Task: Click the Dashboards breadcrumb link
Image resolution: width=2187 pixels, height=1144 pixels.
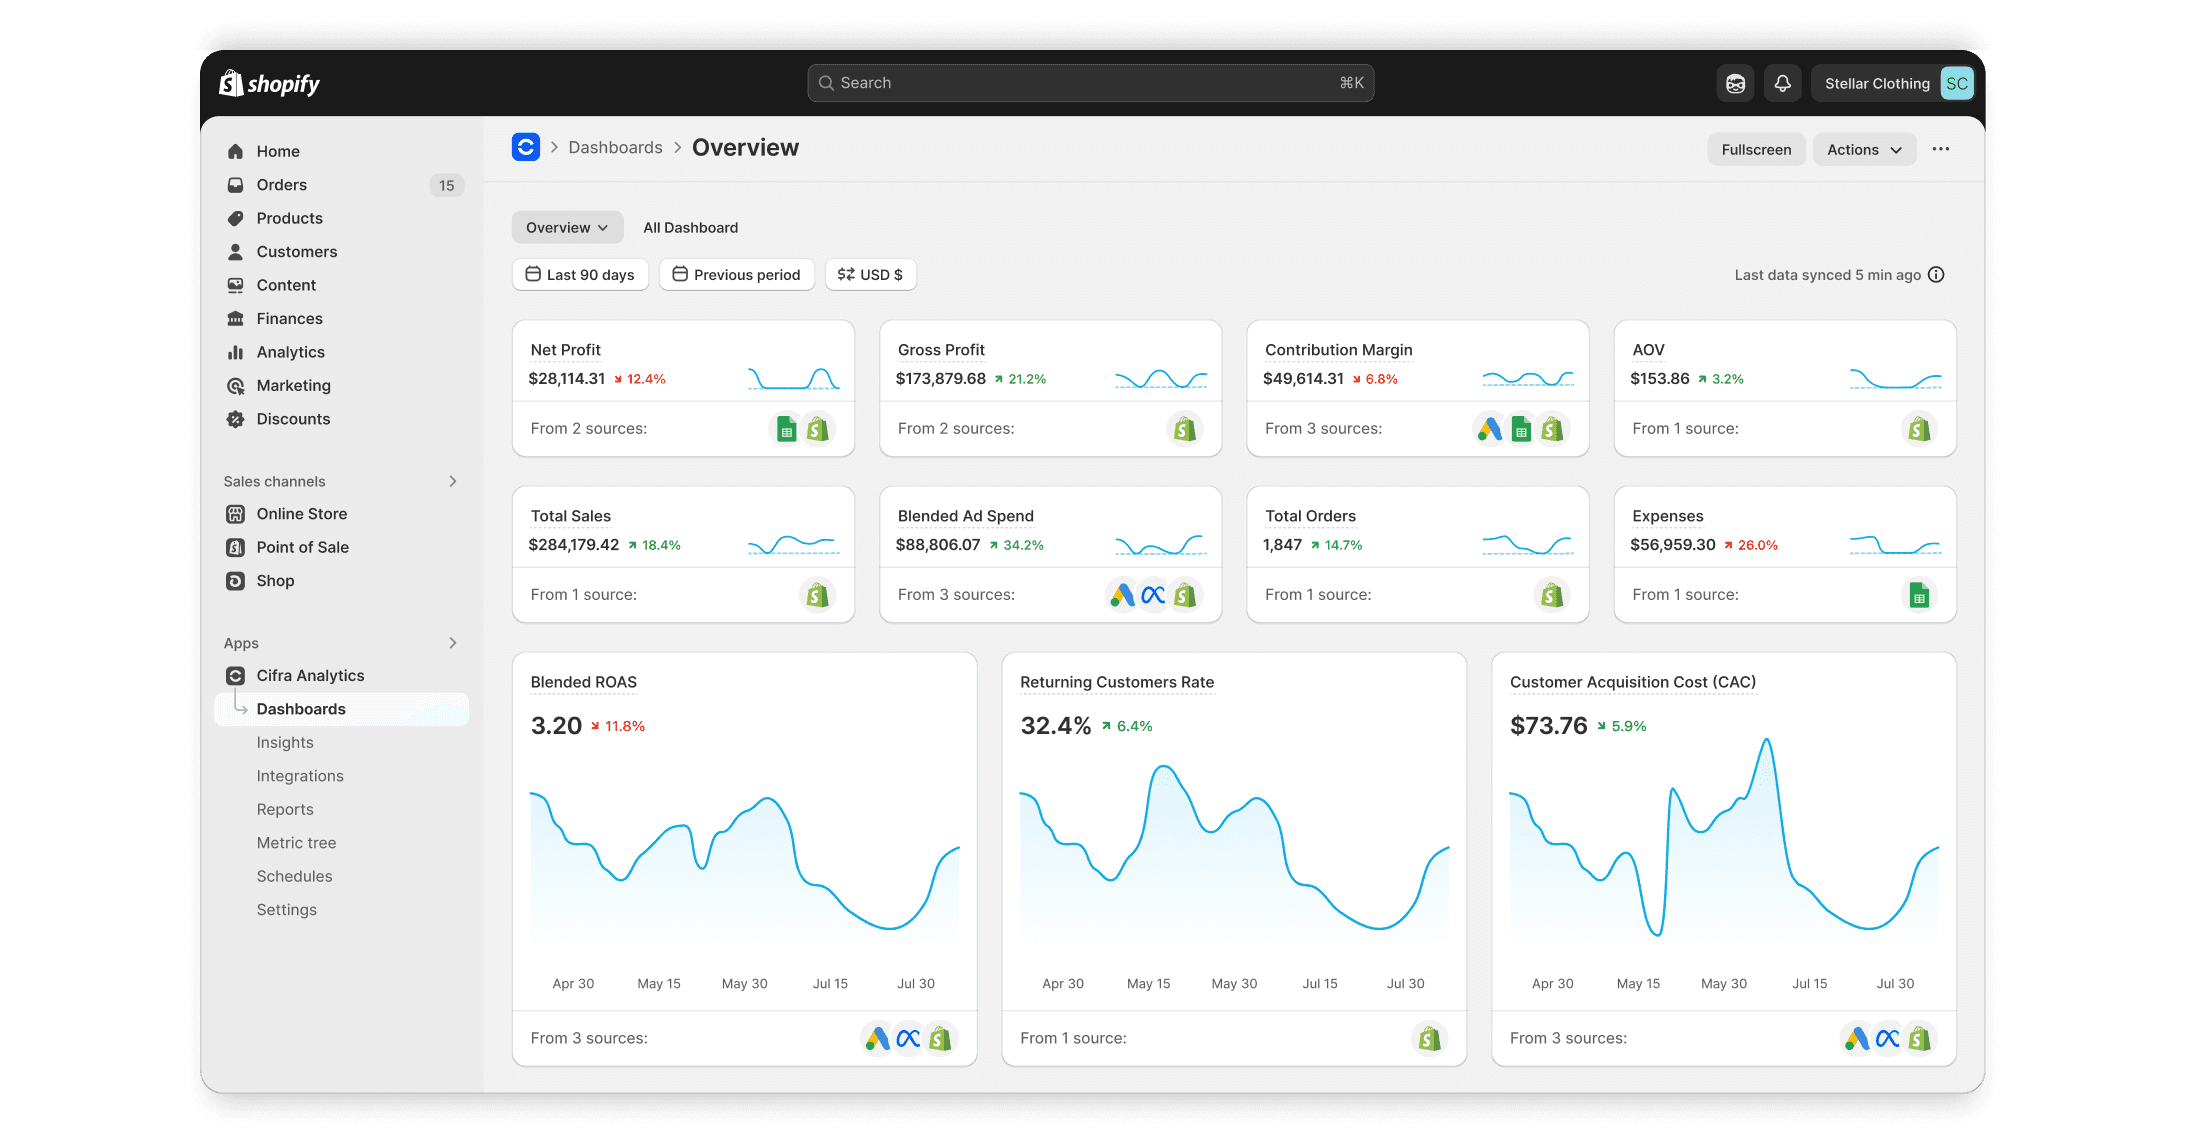Action: (615, 148)
